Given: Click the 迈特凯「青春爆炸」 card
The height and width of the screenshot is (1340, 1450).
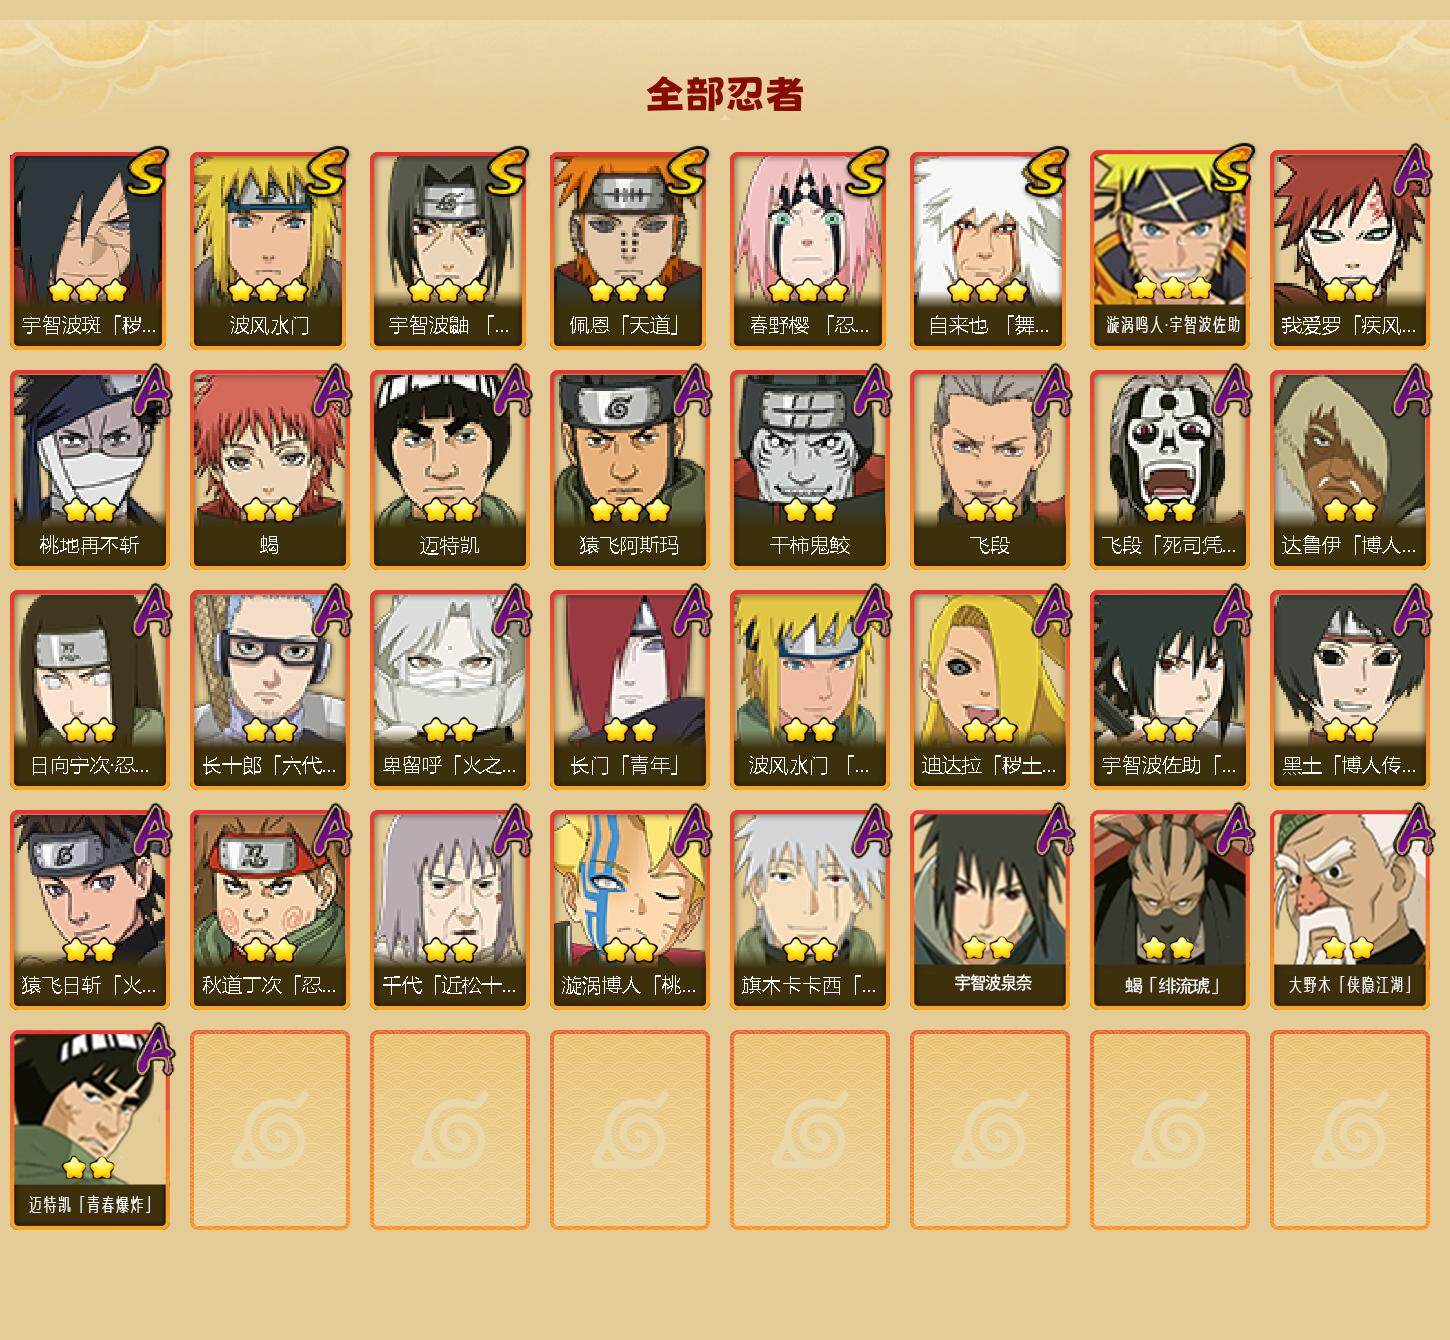Looking at the screenshot, I should click(x=90, y=1130).
